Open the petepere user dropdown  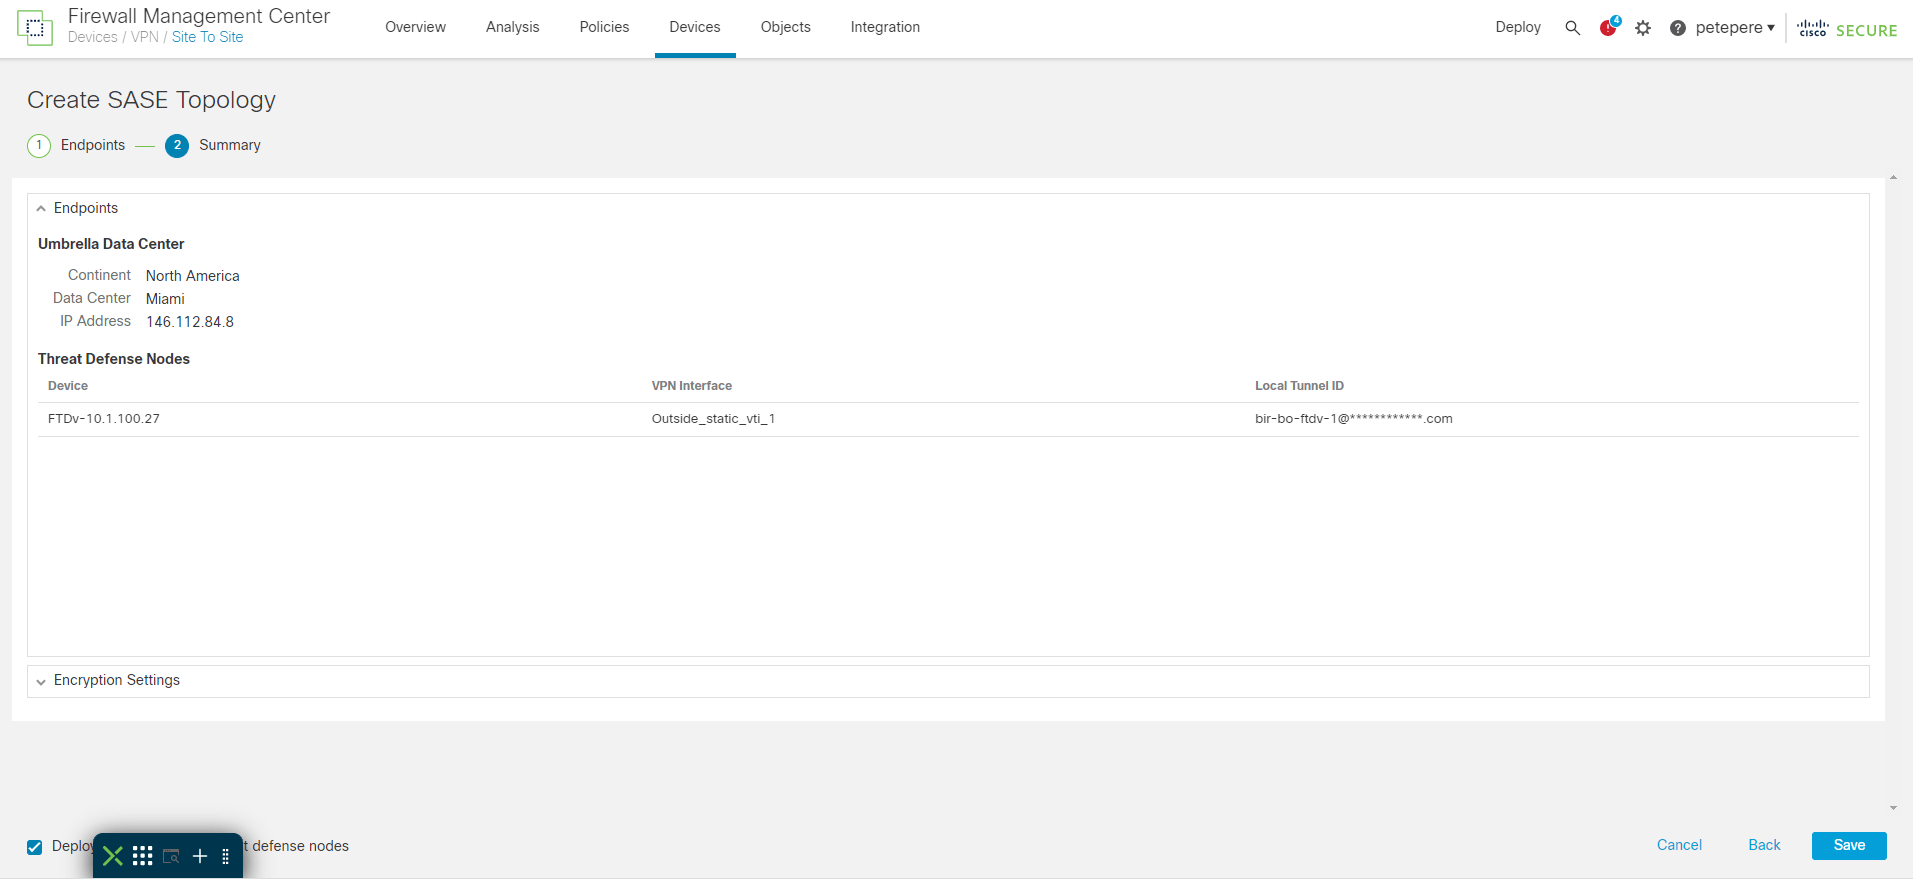coord(1735,28)
